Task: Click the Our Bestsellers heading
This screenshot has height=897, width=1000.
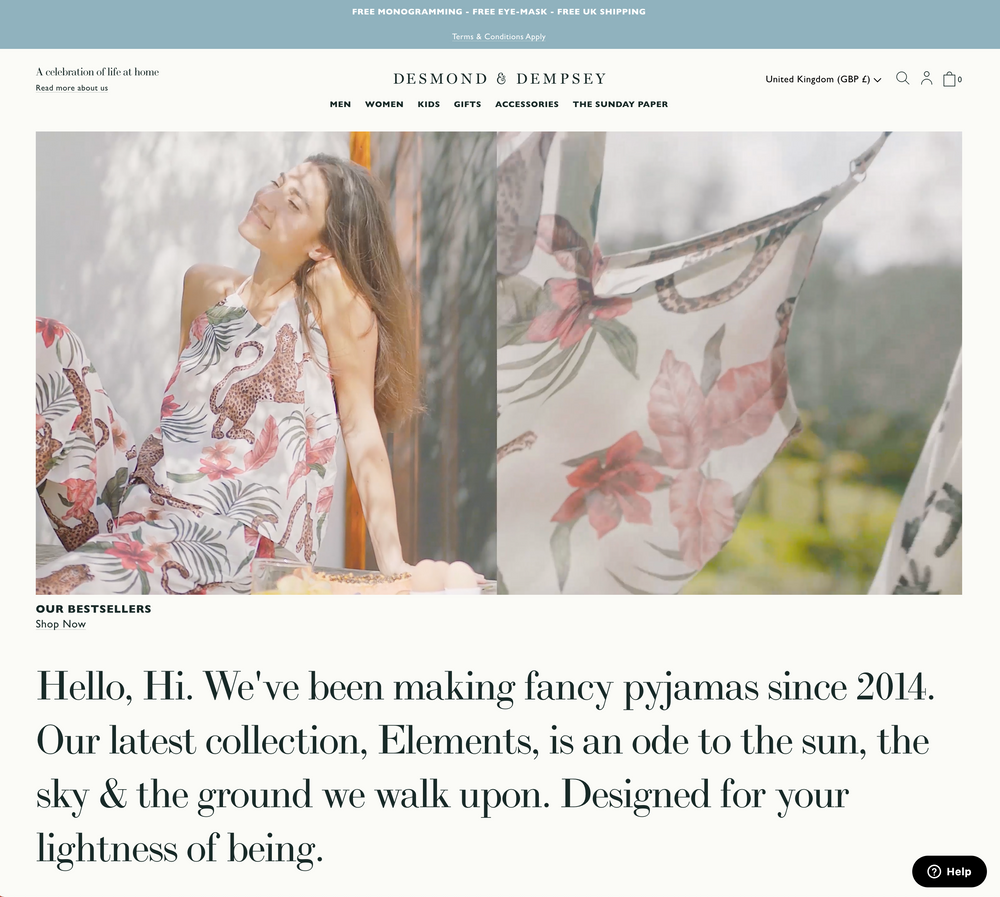Action: [93, 609]
